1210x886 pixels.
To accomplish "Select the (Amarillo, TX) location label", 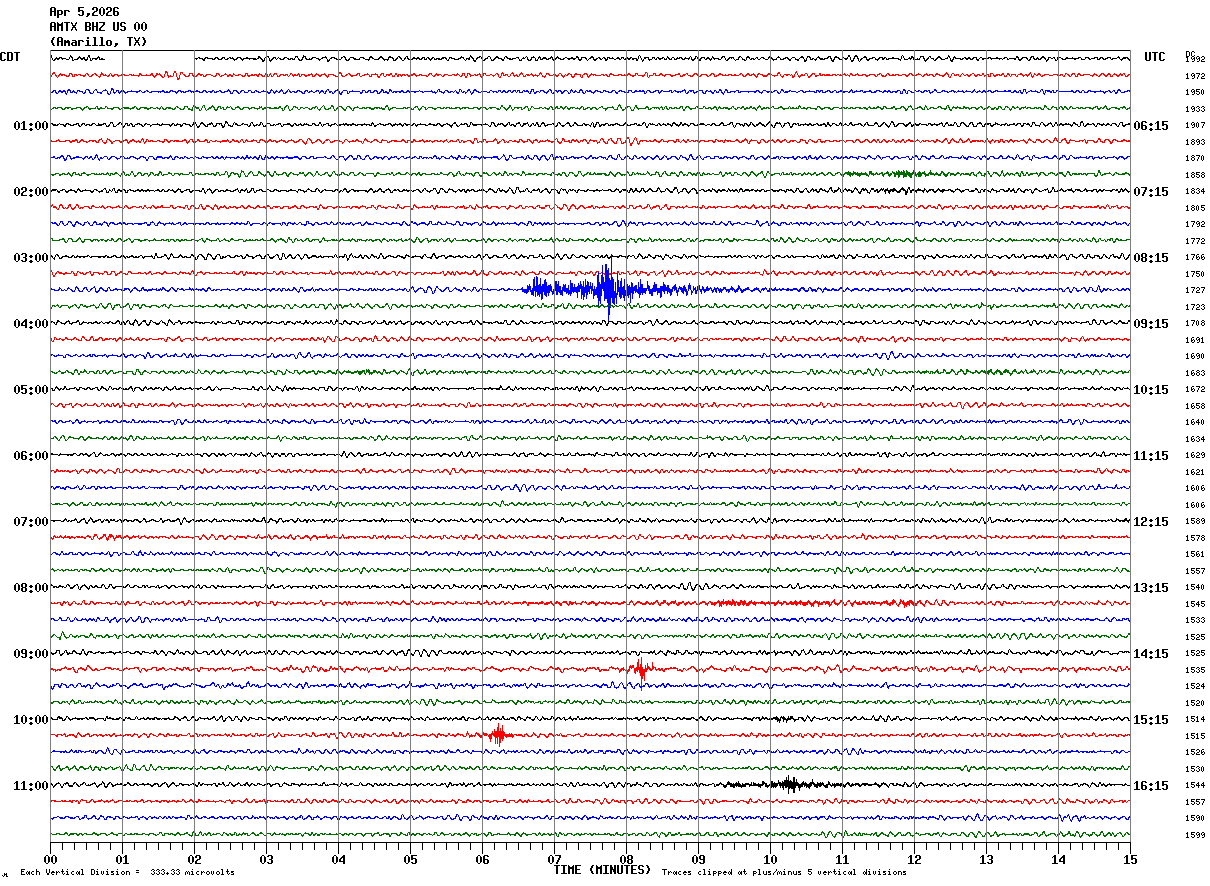I will click(x=98, y=42).
